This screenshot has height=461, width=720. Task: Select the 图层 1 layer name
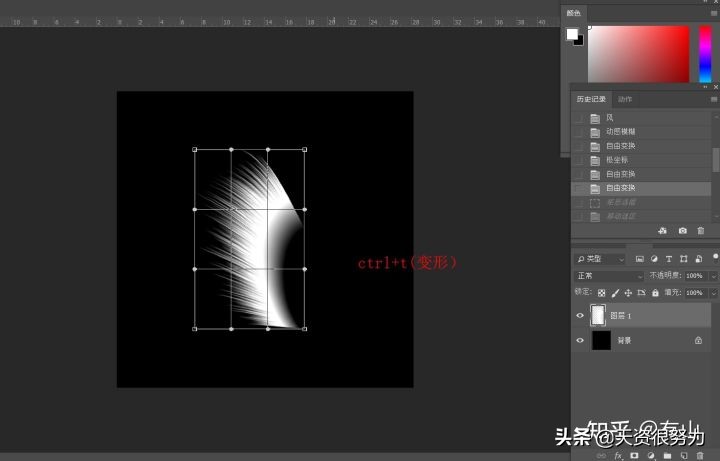point(621,316)
